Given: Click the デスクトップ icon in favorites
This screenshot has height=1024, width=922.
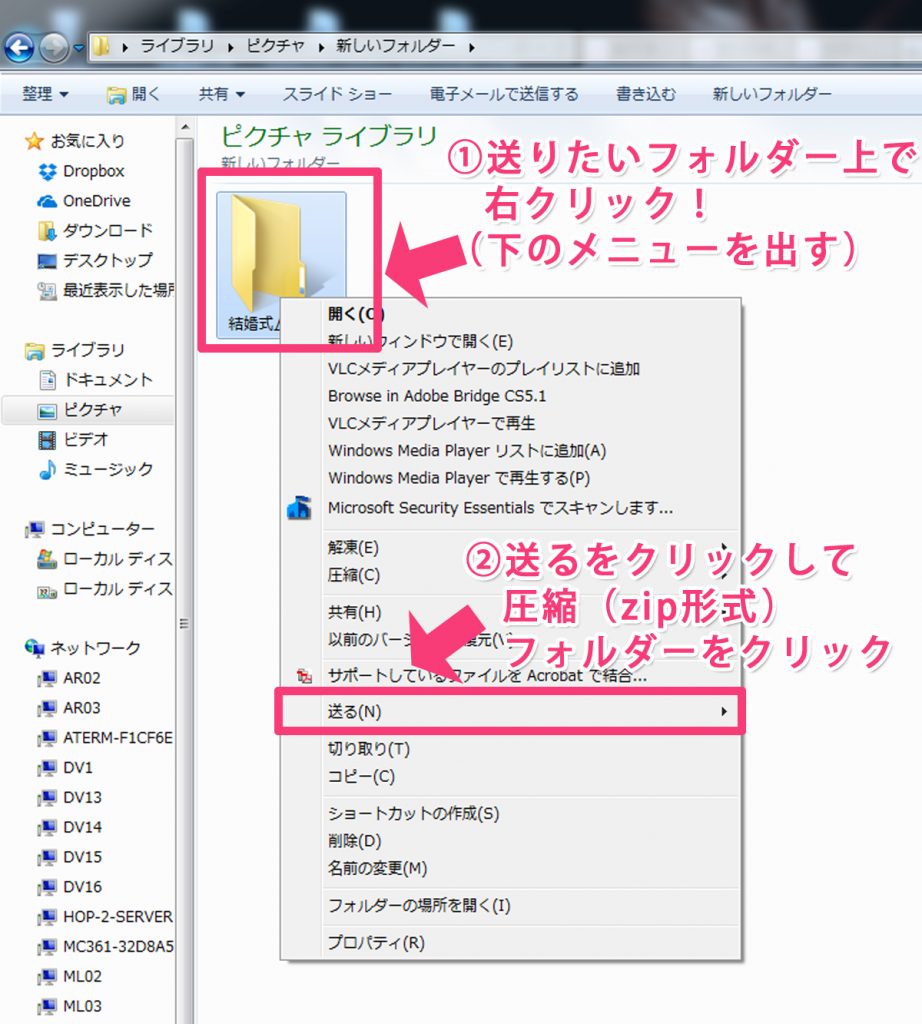Looking at the screenshot, I should pyautogui.click(x=47, y=261).
